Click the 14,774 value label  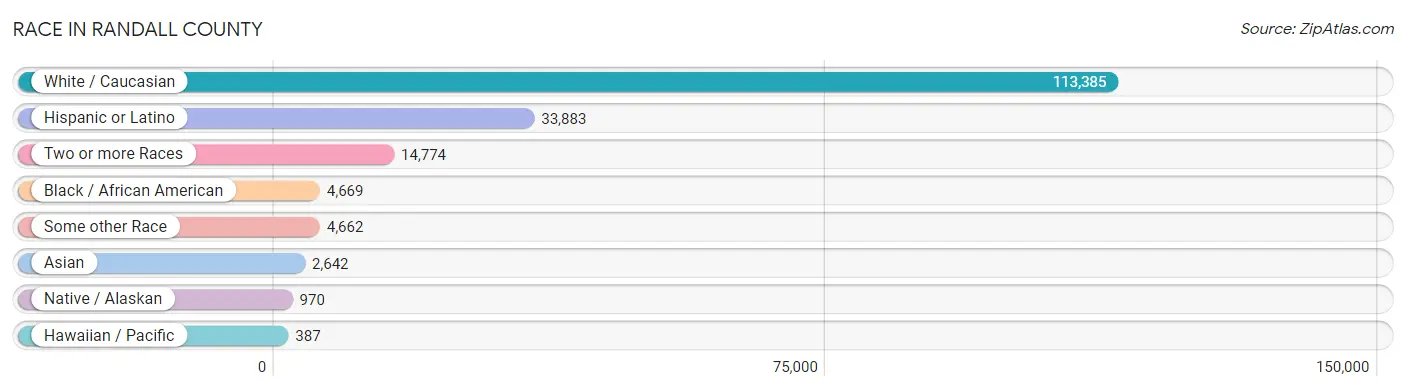(x=424, y=154)
